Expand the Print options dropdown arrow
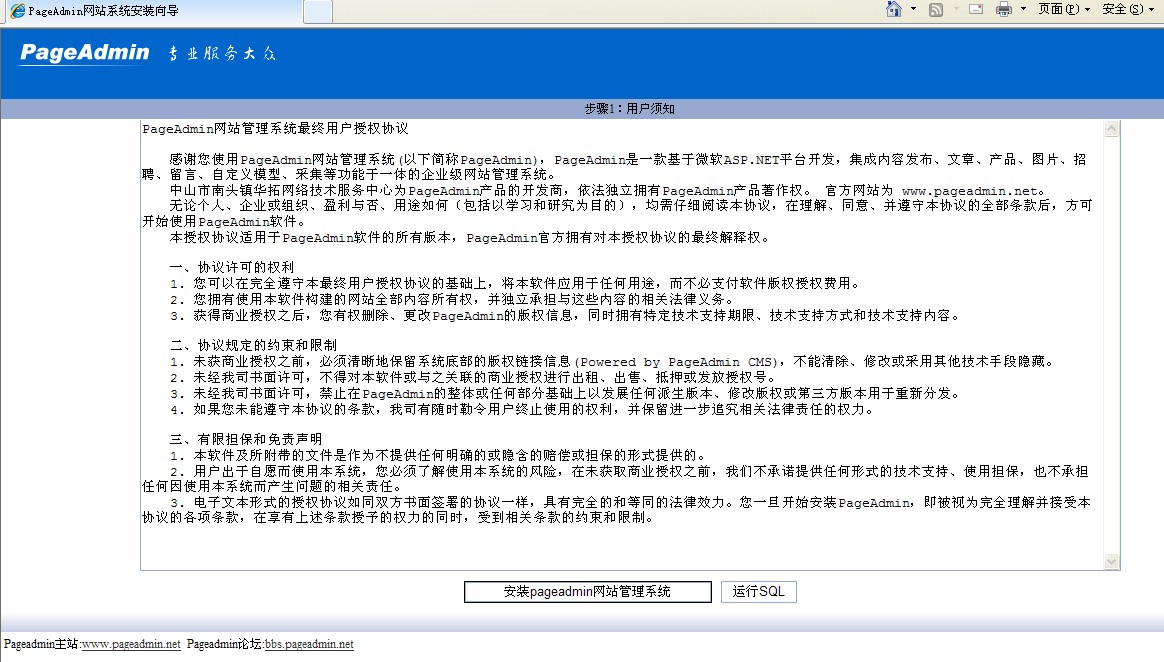 pyautogui.click(x=1023, y=10)
